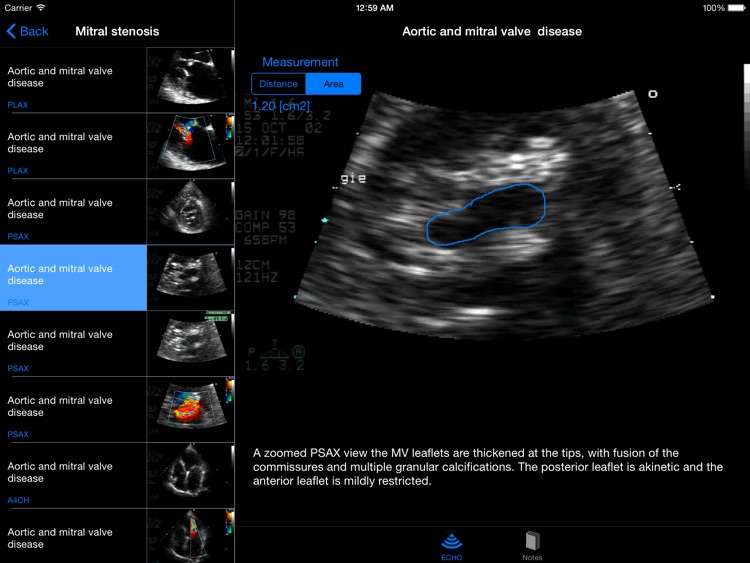
Task: Click the 1.20 [cm2] area value
Action: tap(281, 106)
